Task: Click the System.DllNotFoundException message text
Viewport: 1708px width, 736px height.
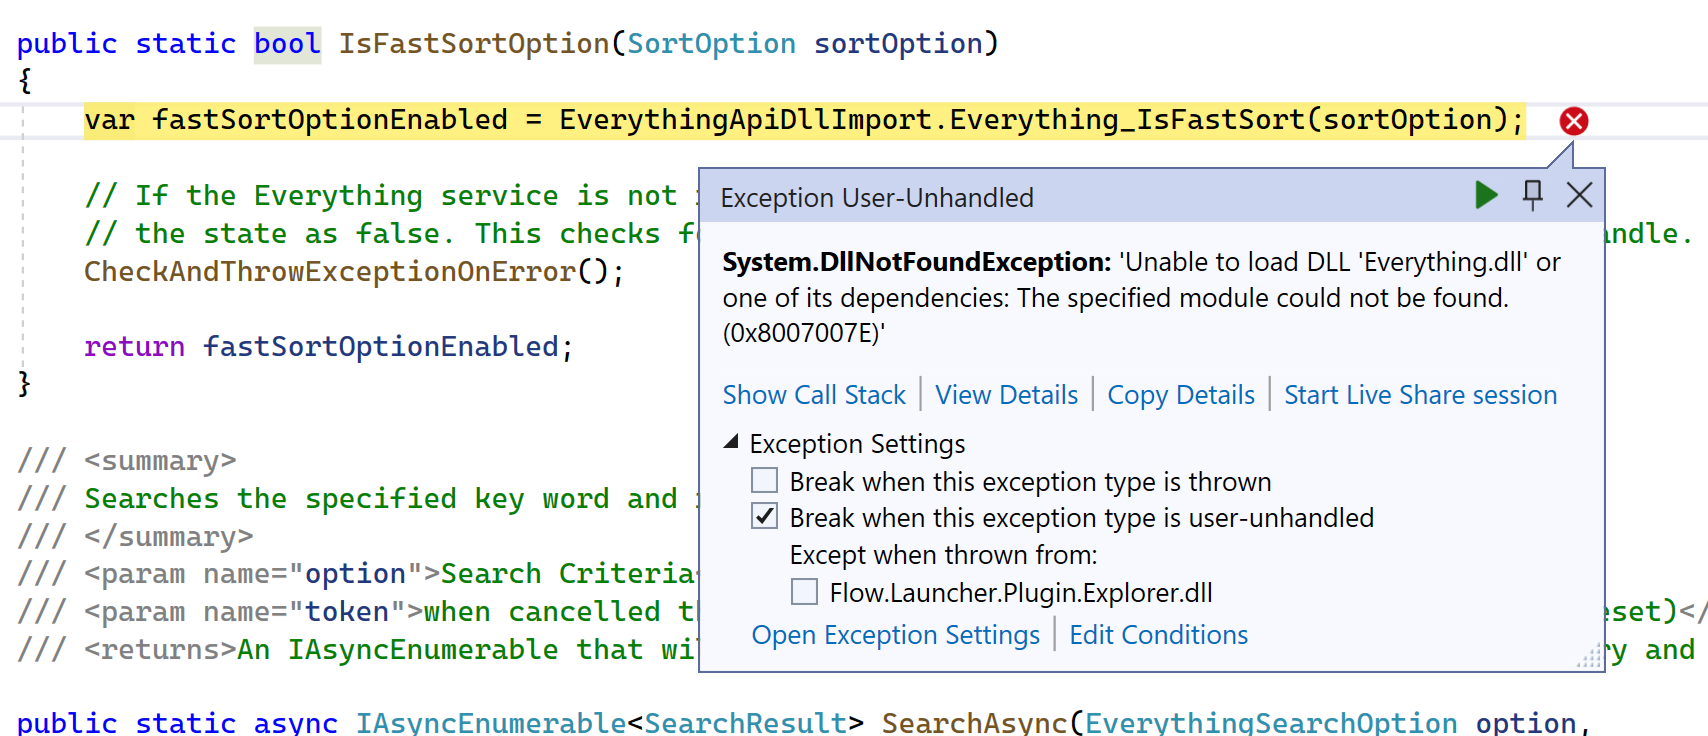Action: 1141,297
